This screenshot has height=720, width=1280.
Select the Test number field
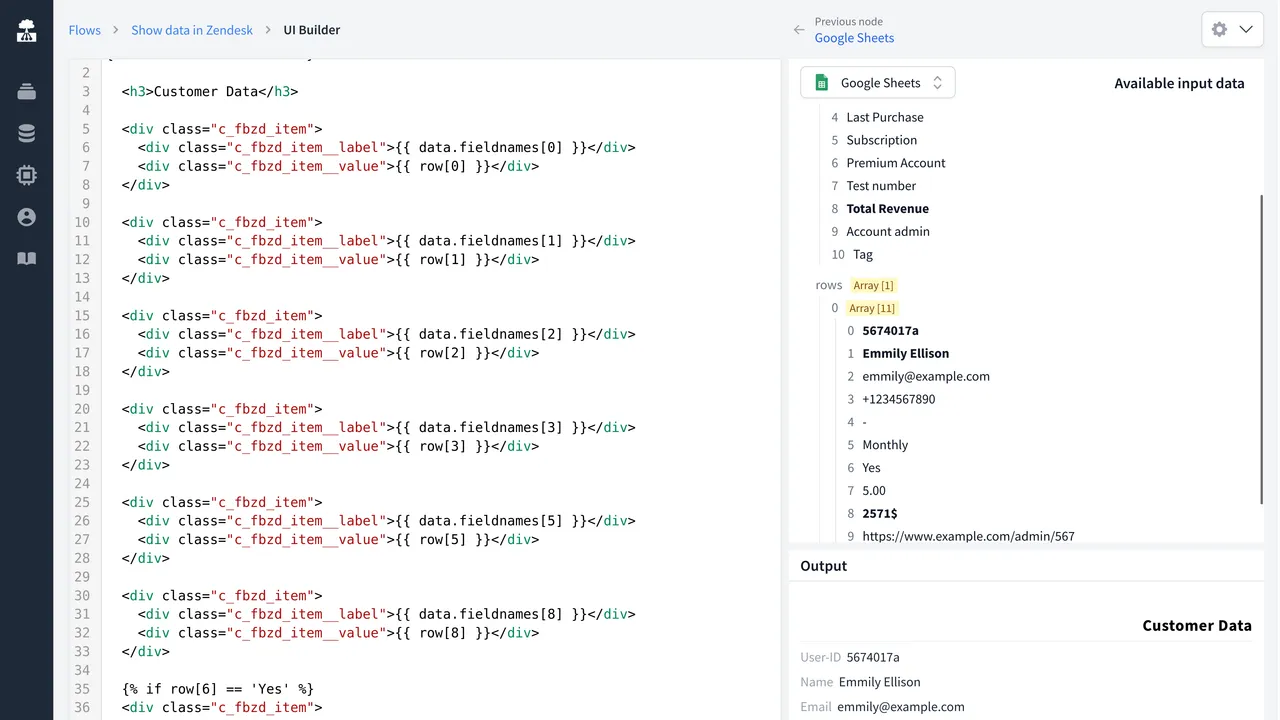[881, 186]
